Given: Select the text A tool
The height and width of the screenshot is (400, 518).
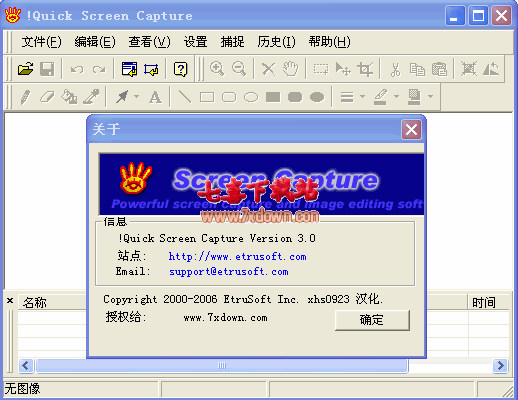Looking at the screenshot, I should coord(155,98).
